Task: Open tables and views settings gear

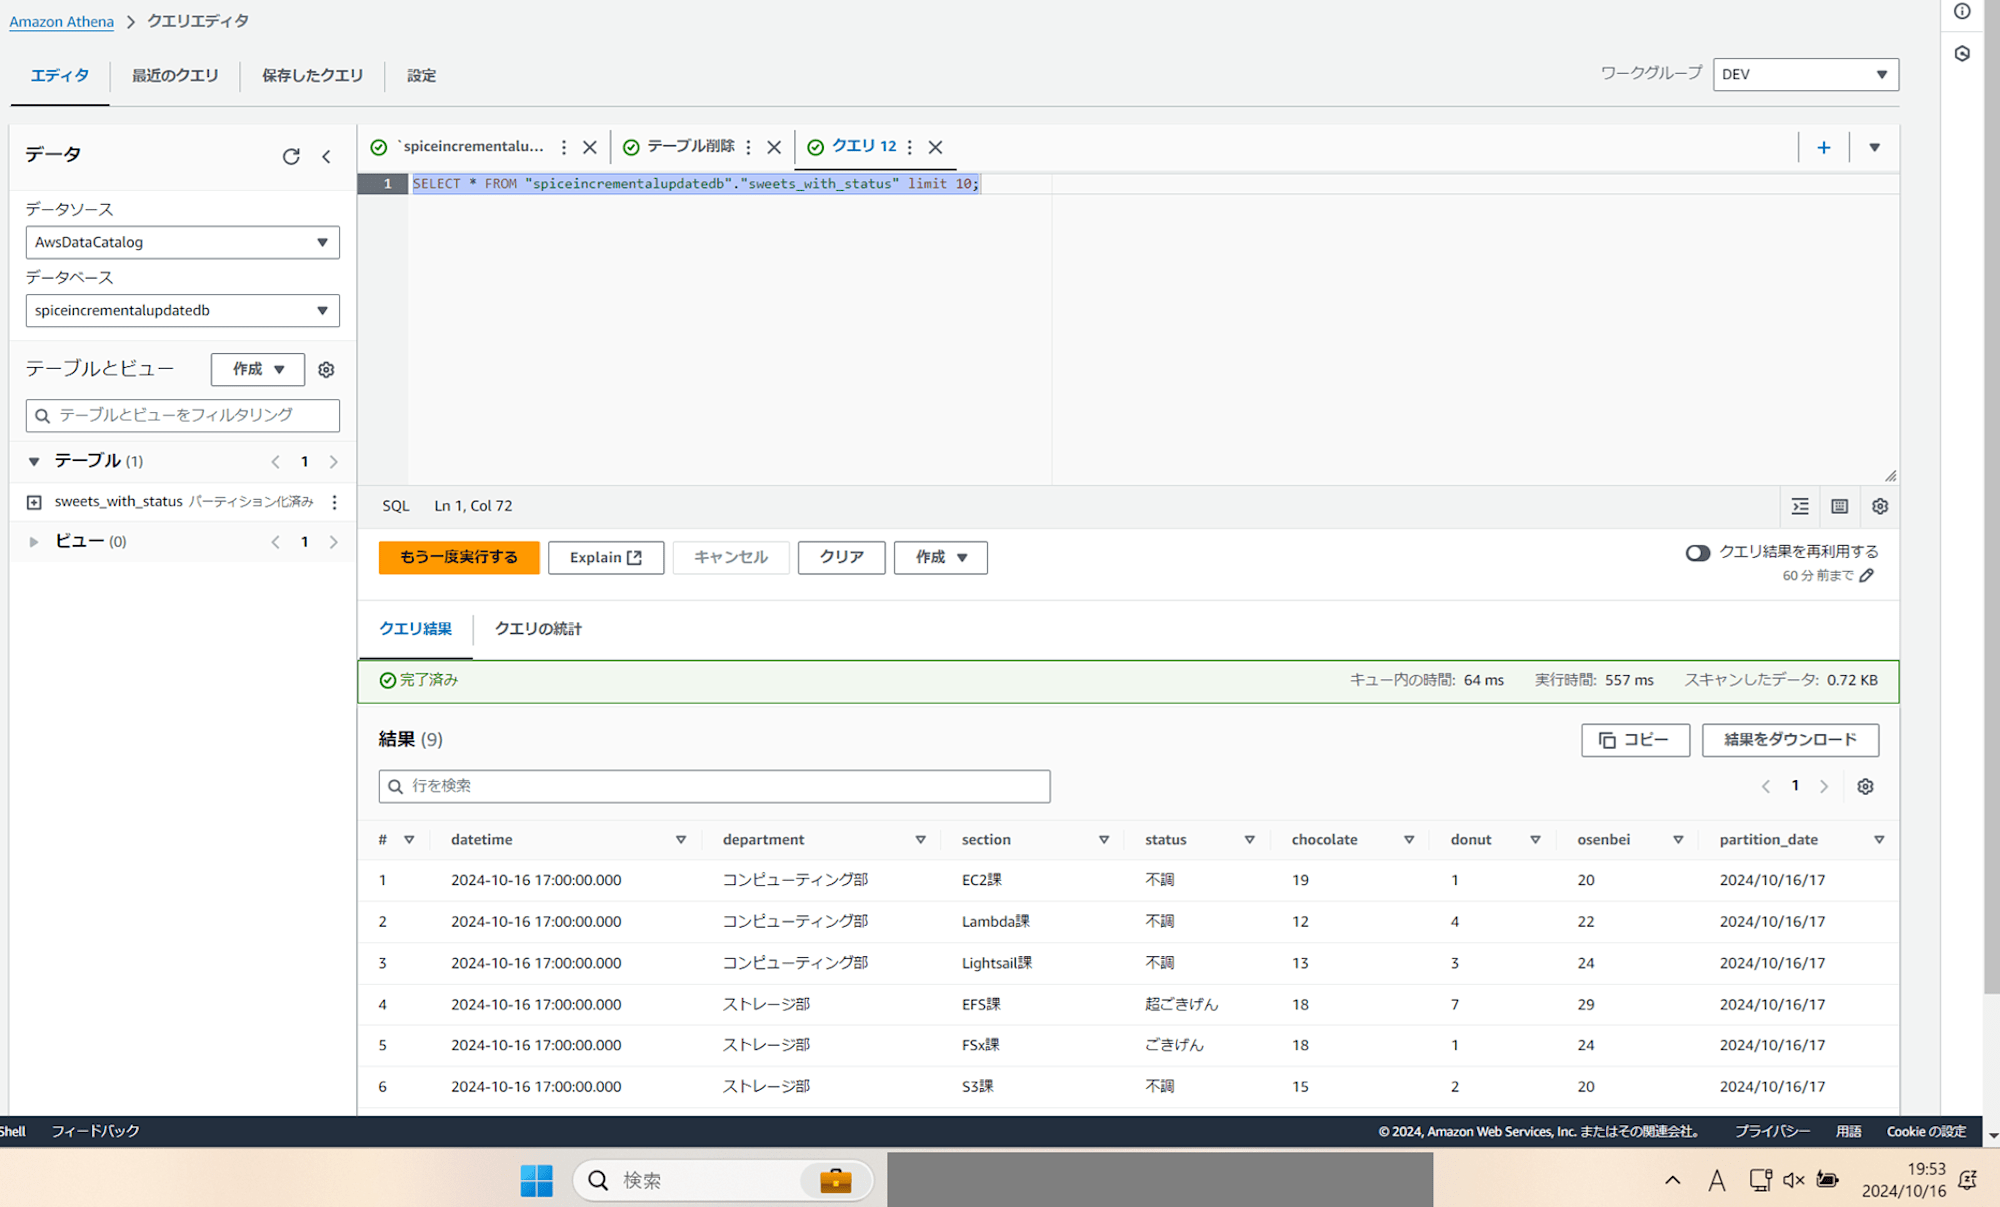Action: 326,370
